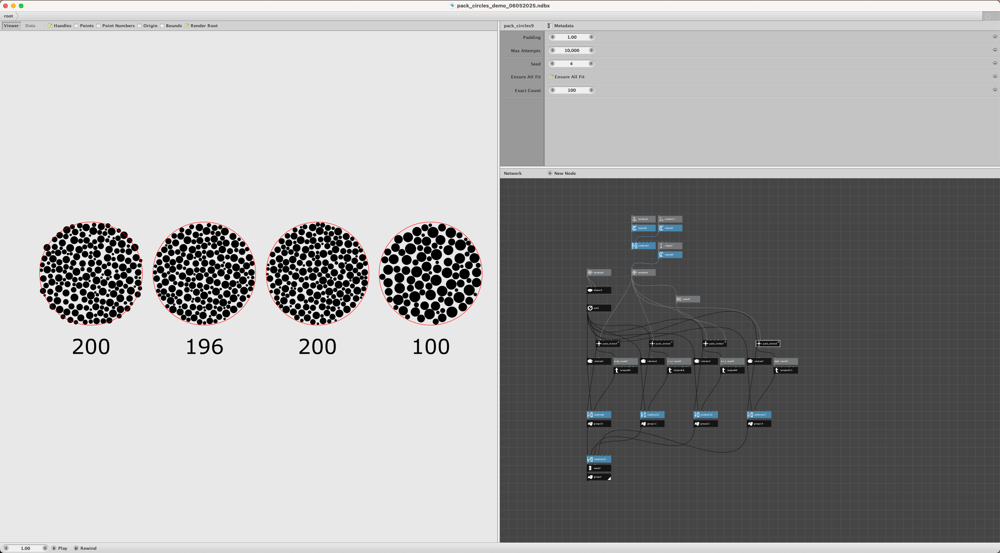
Task: Select the selected rightmost pack_circles node
Action: point(768,343)
